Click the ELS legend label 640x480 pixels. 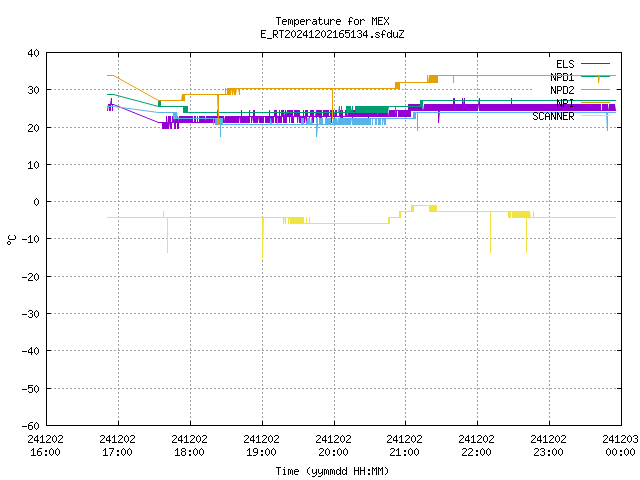click(565, 64)
